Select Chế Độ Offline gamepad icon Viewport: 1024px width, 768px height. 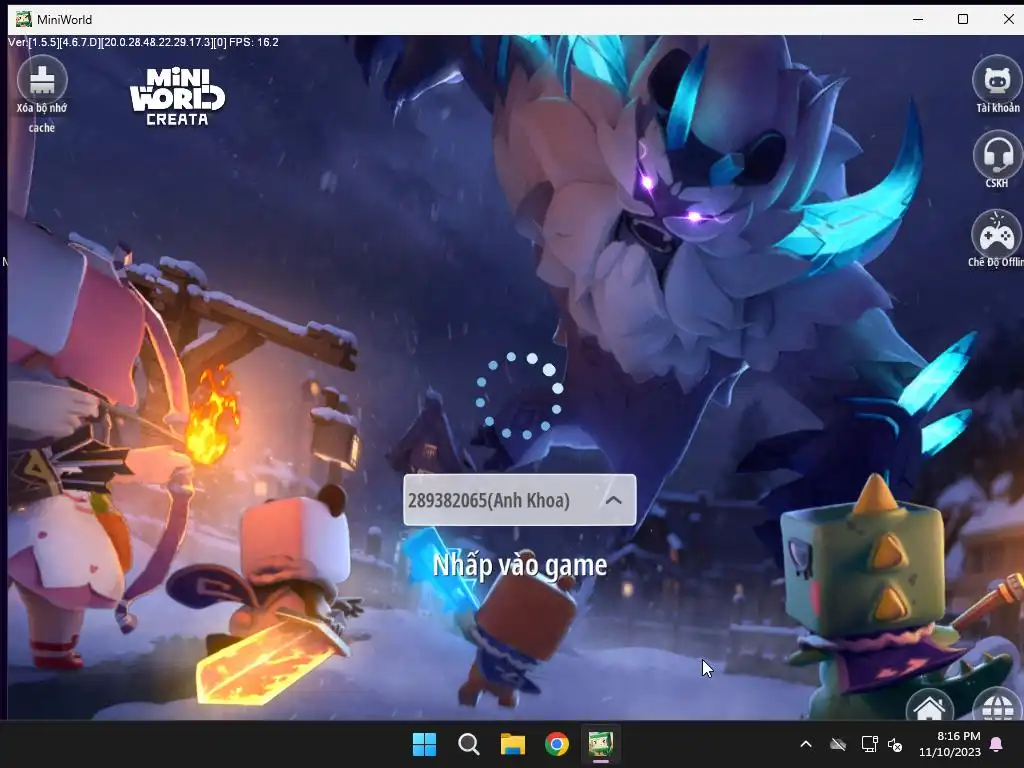(x=997, y=233)
